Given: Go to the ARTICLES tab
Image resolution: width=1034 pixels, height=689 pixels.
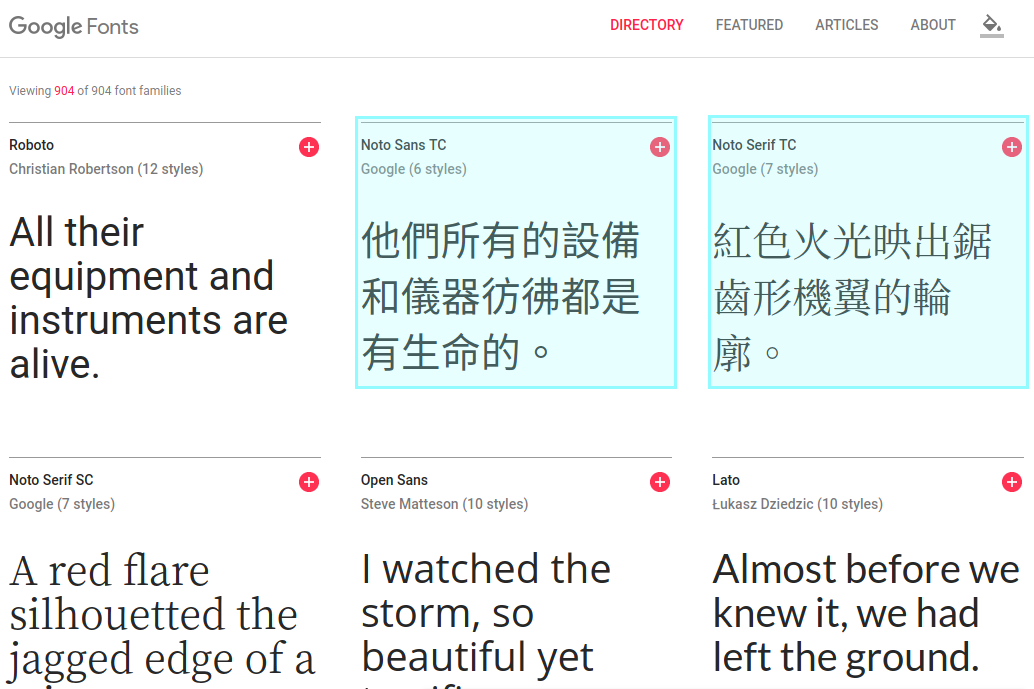Looking at the screenshot, I should (847, 25).
